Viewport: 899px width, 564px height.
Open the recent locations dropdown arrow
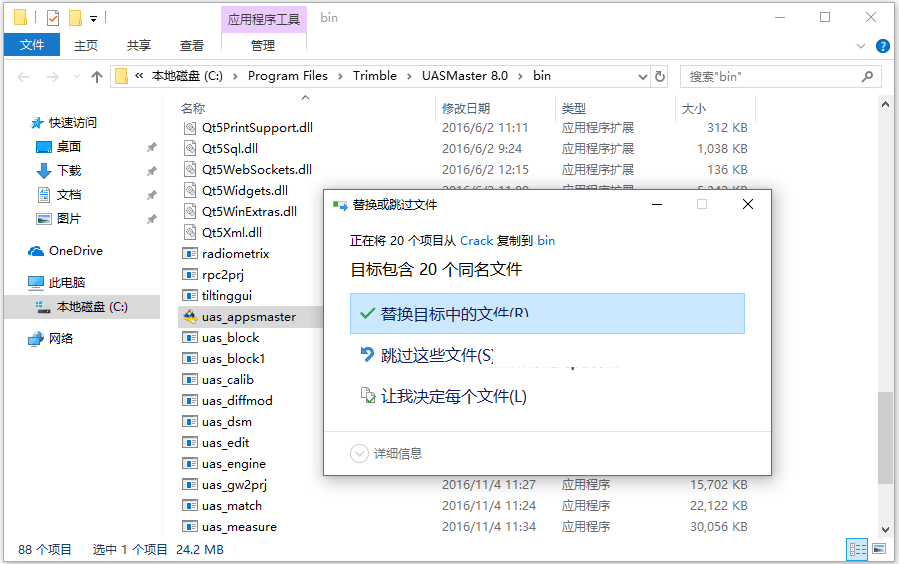(76, 76)
